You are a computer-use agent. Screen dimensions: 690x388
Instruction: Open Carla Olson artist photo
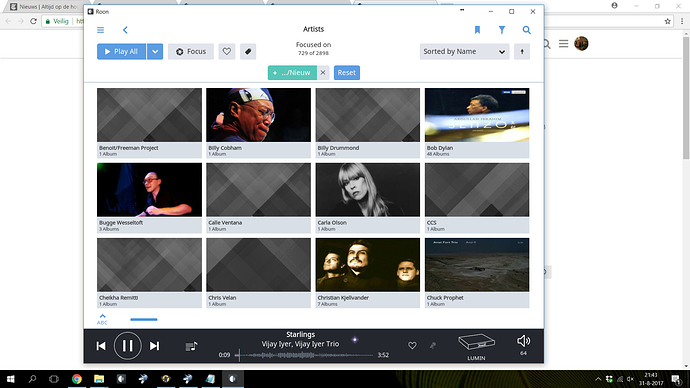click(x=367, y=190)
